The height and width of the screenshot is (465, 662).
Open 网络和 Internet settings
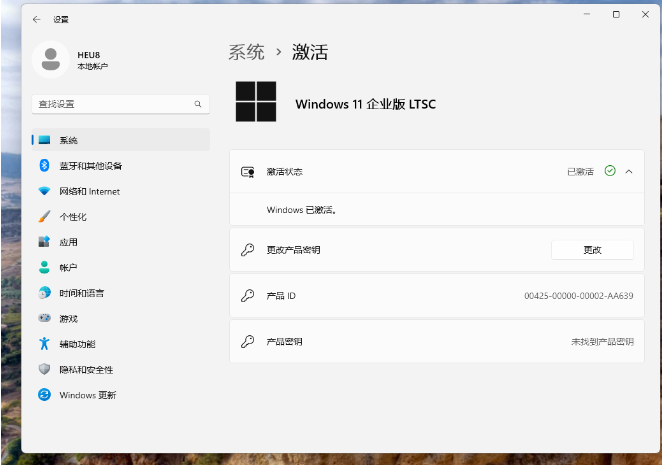coord(89,191)
